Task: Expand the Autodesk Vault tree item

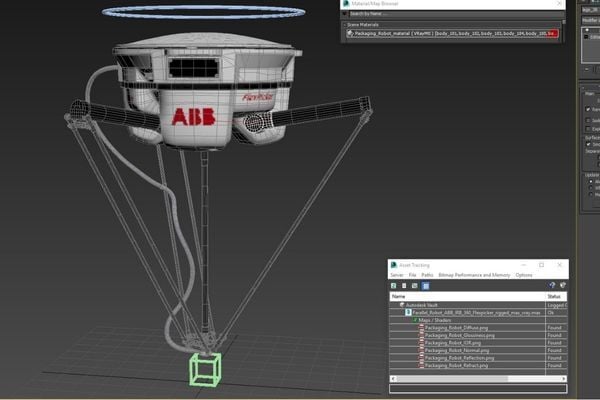Action: point(402,304)
